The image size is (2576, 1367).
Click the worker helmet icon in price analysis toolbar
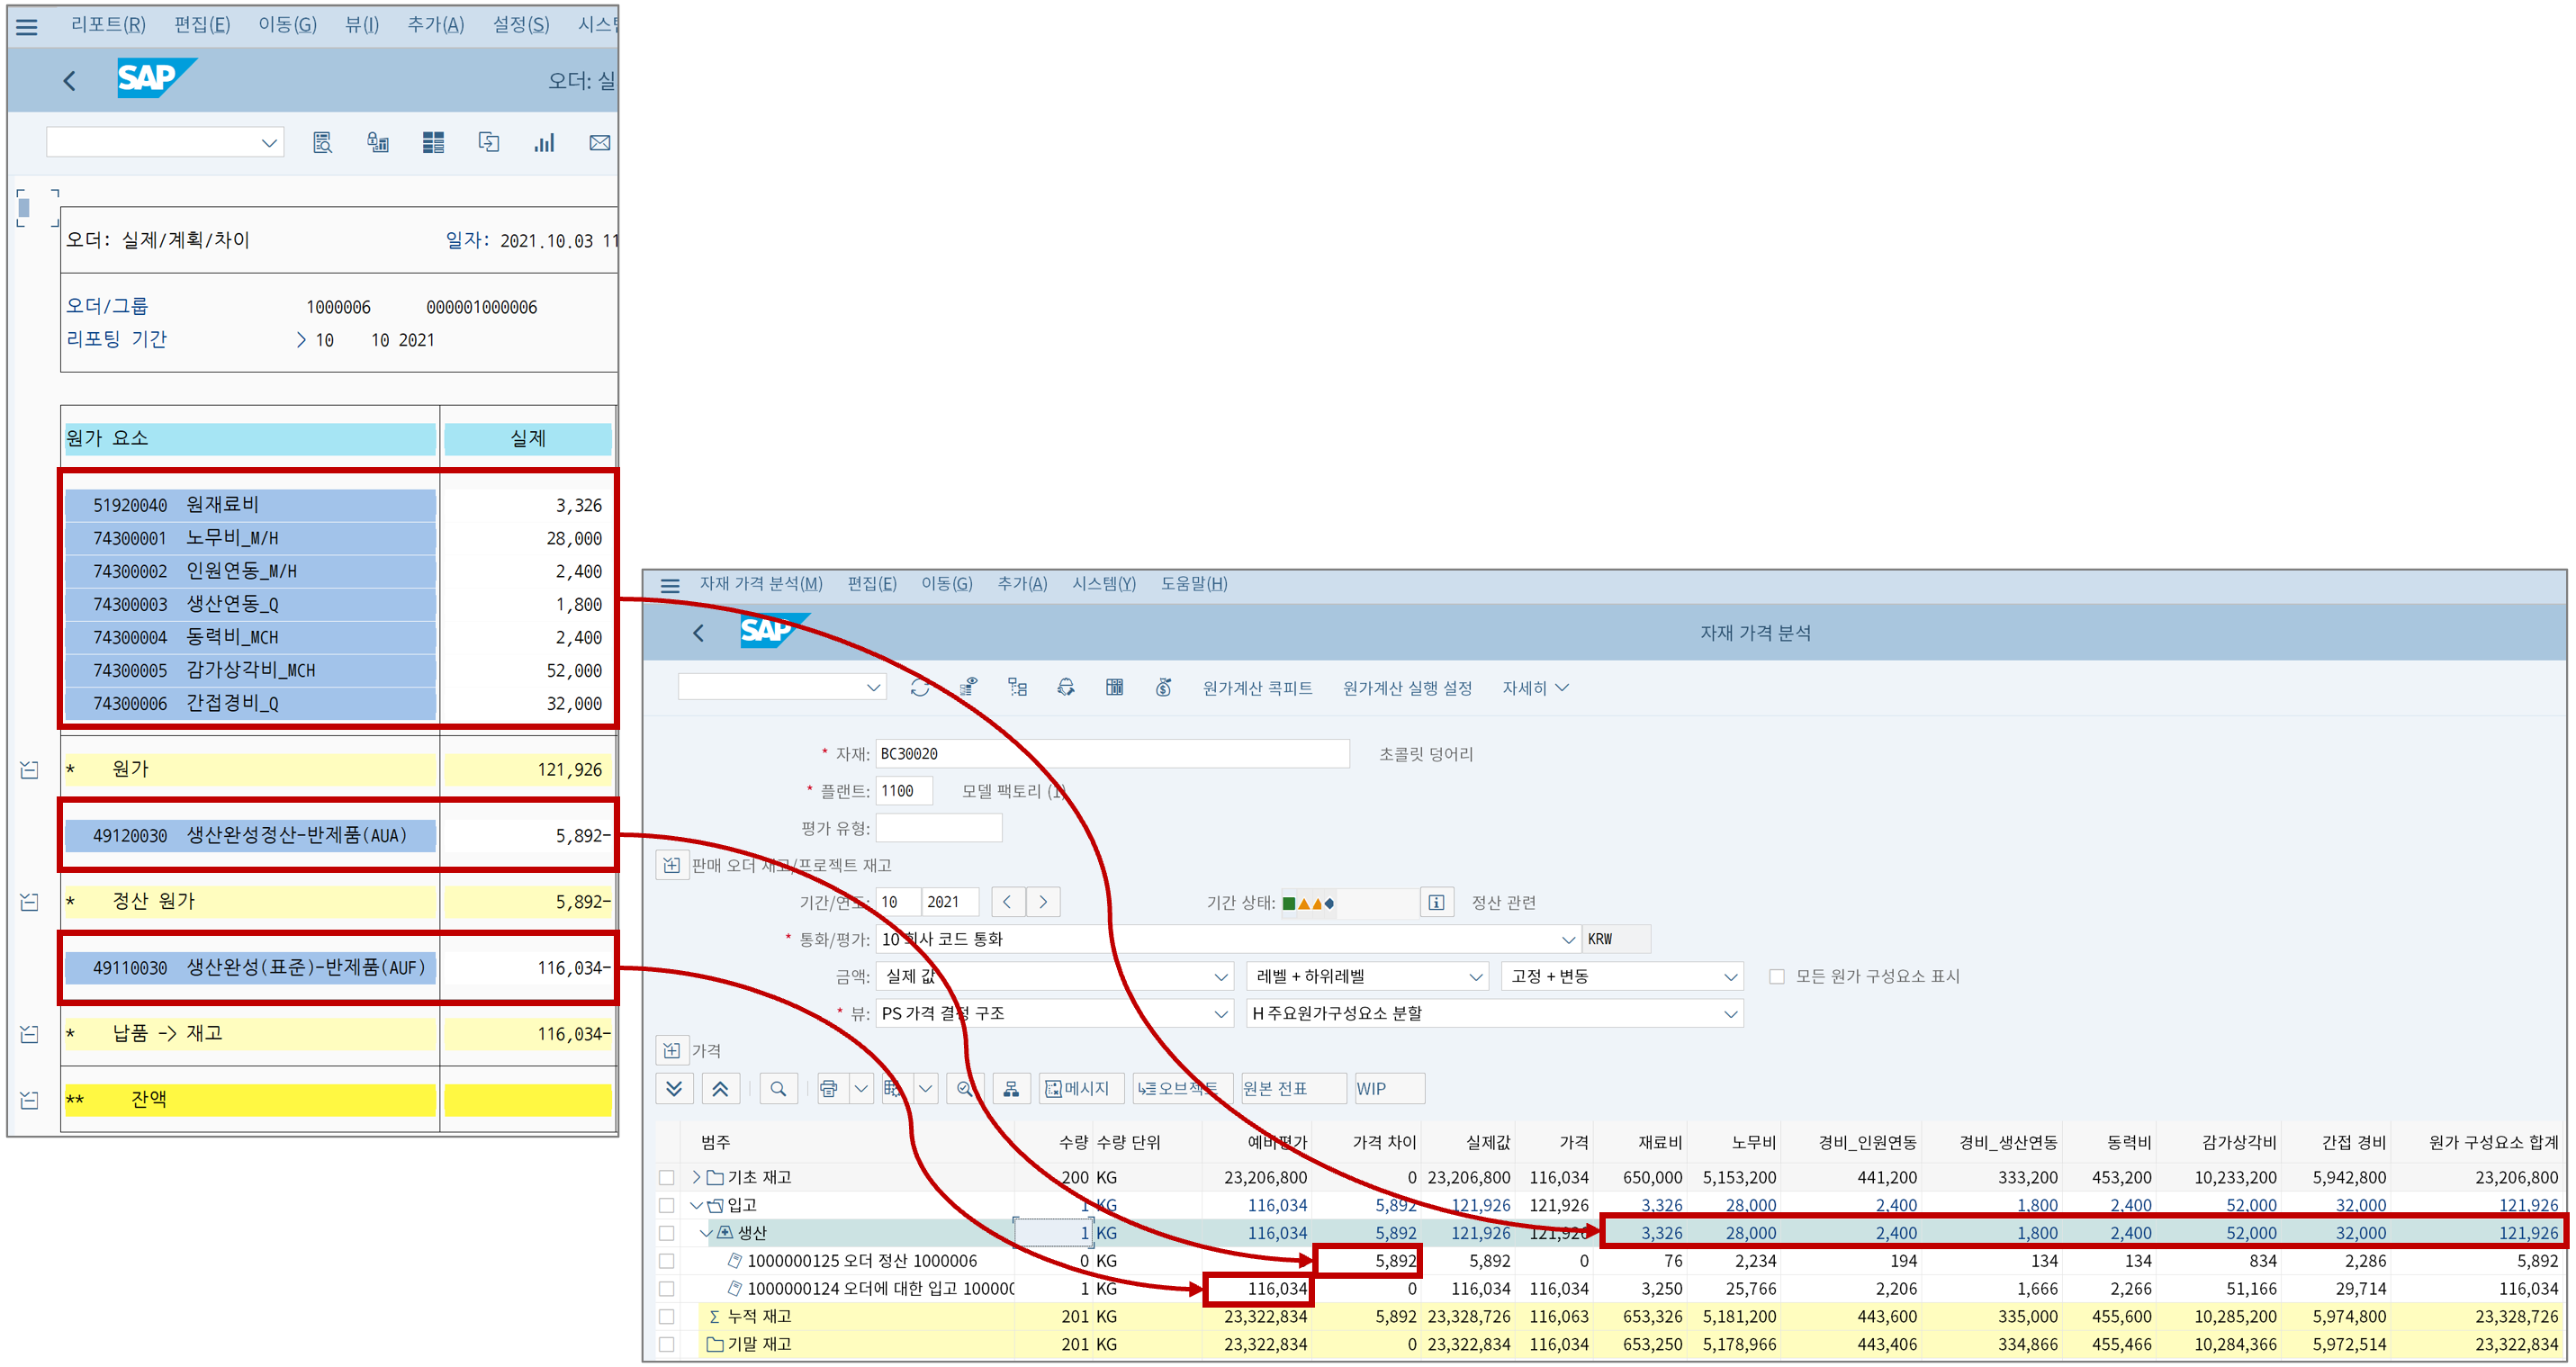coord(1066,687)
